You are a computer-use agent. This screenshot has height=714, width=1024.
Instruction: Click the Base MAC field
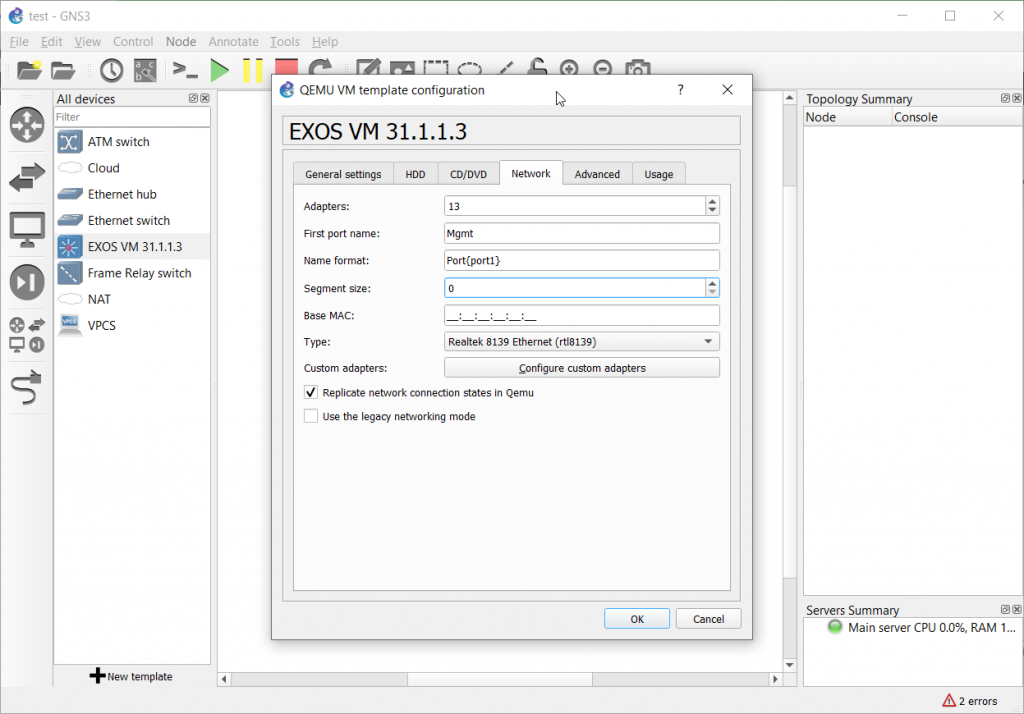coord(582,316)
